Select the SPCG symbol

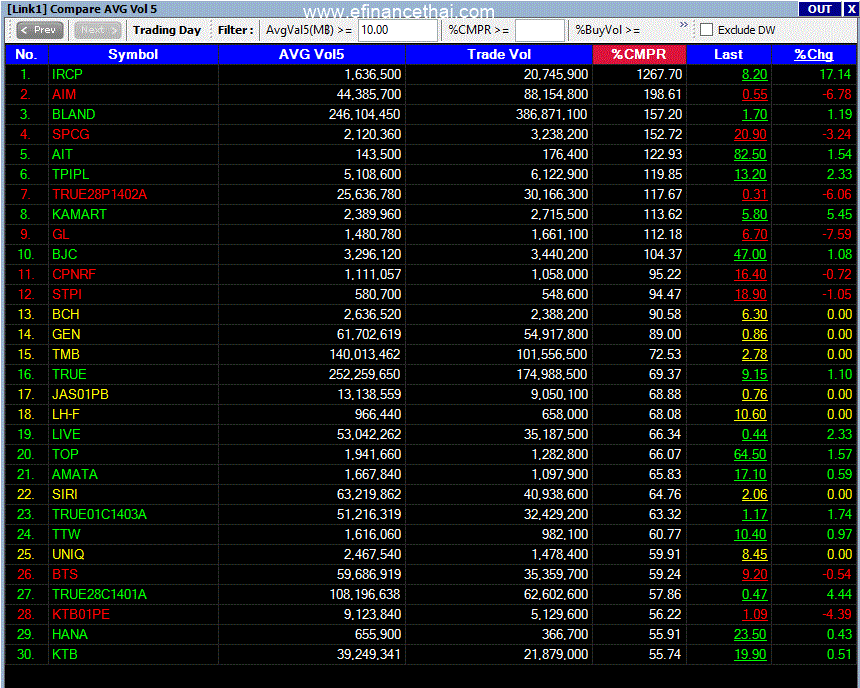70,134
